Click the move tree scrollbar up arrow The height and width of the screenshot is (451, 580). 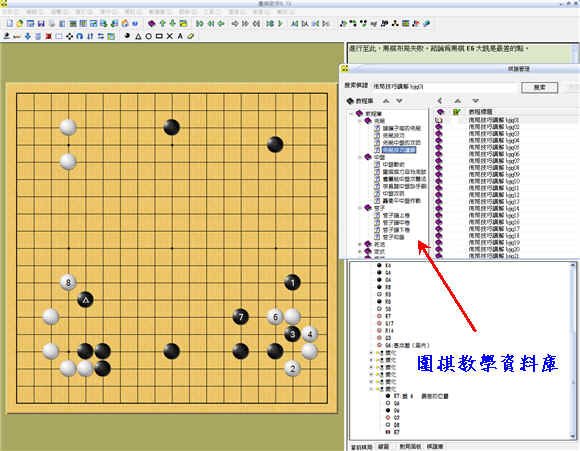tap(573, 265)
